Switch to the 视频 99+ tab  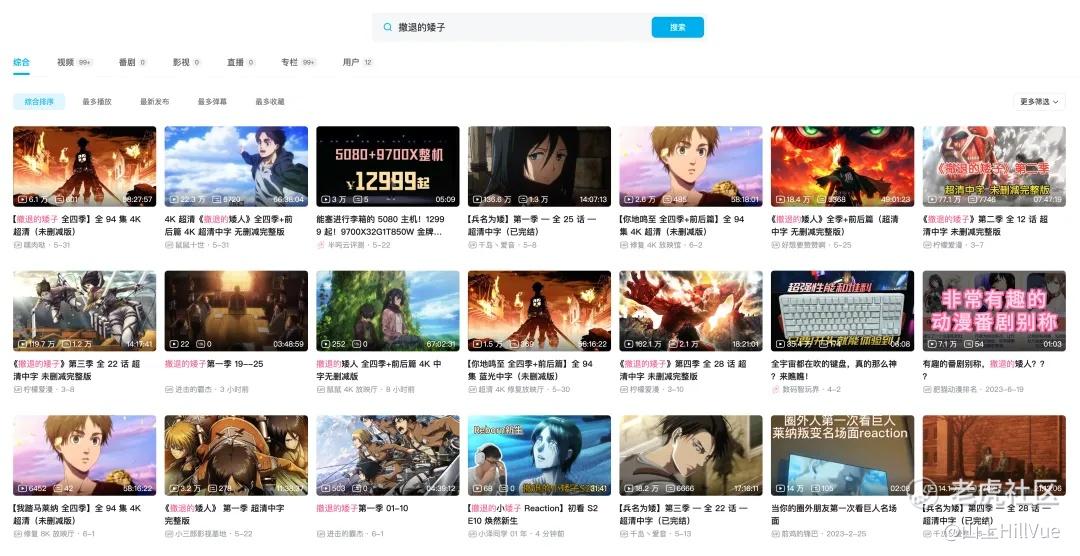click(x=74, y=62)
